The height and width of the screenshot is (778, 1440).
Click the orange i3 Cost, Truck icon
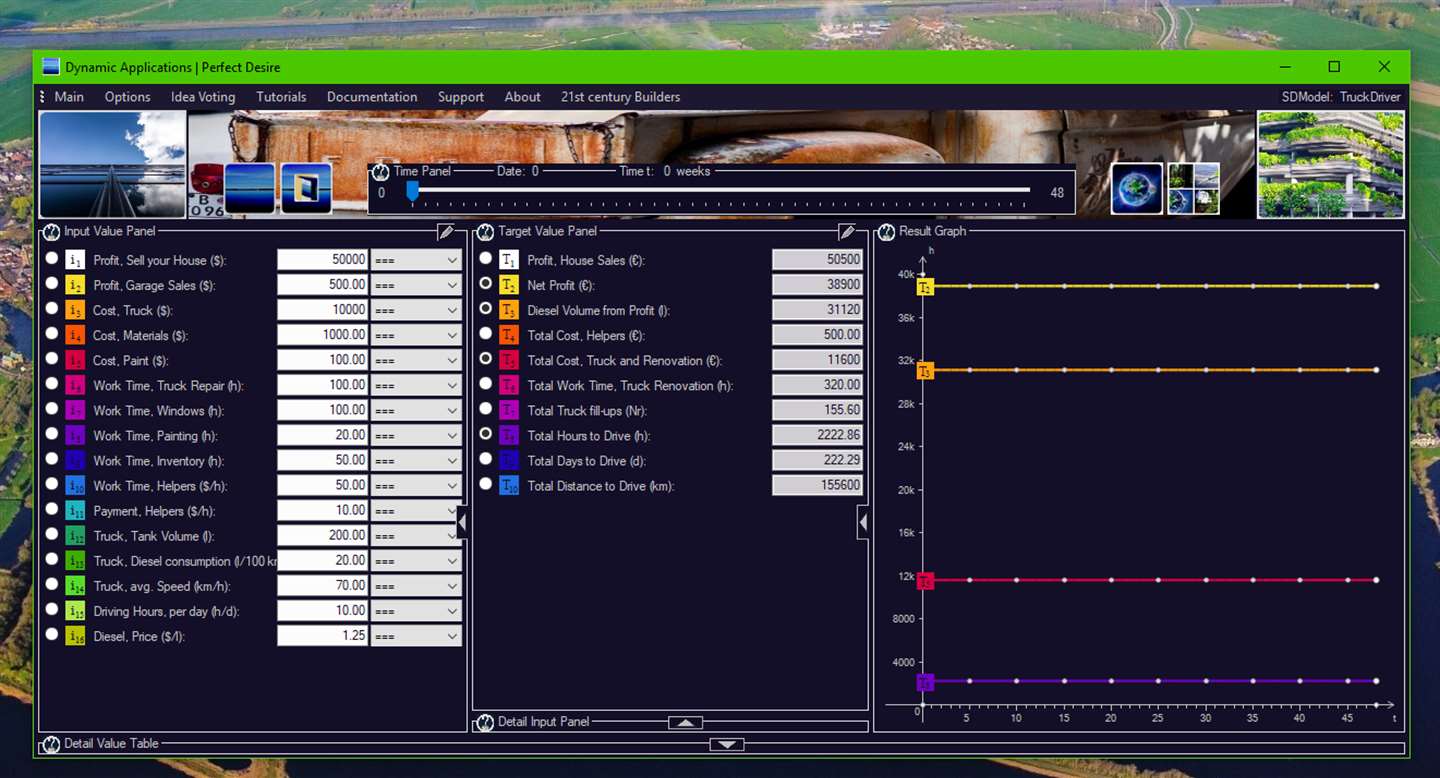pos(75,310)
